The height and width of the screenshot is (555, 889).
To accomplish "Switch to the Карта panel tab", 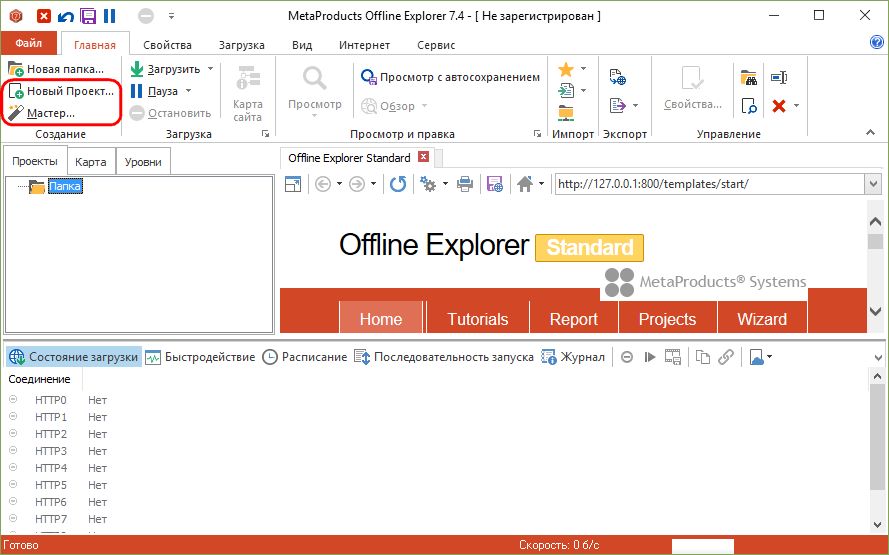I will [91, 162].
